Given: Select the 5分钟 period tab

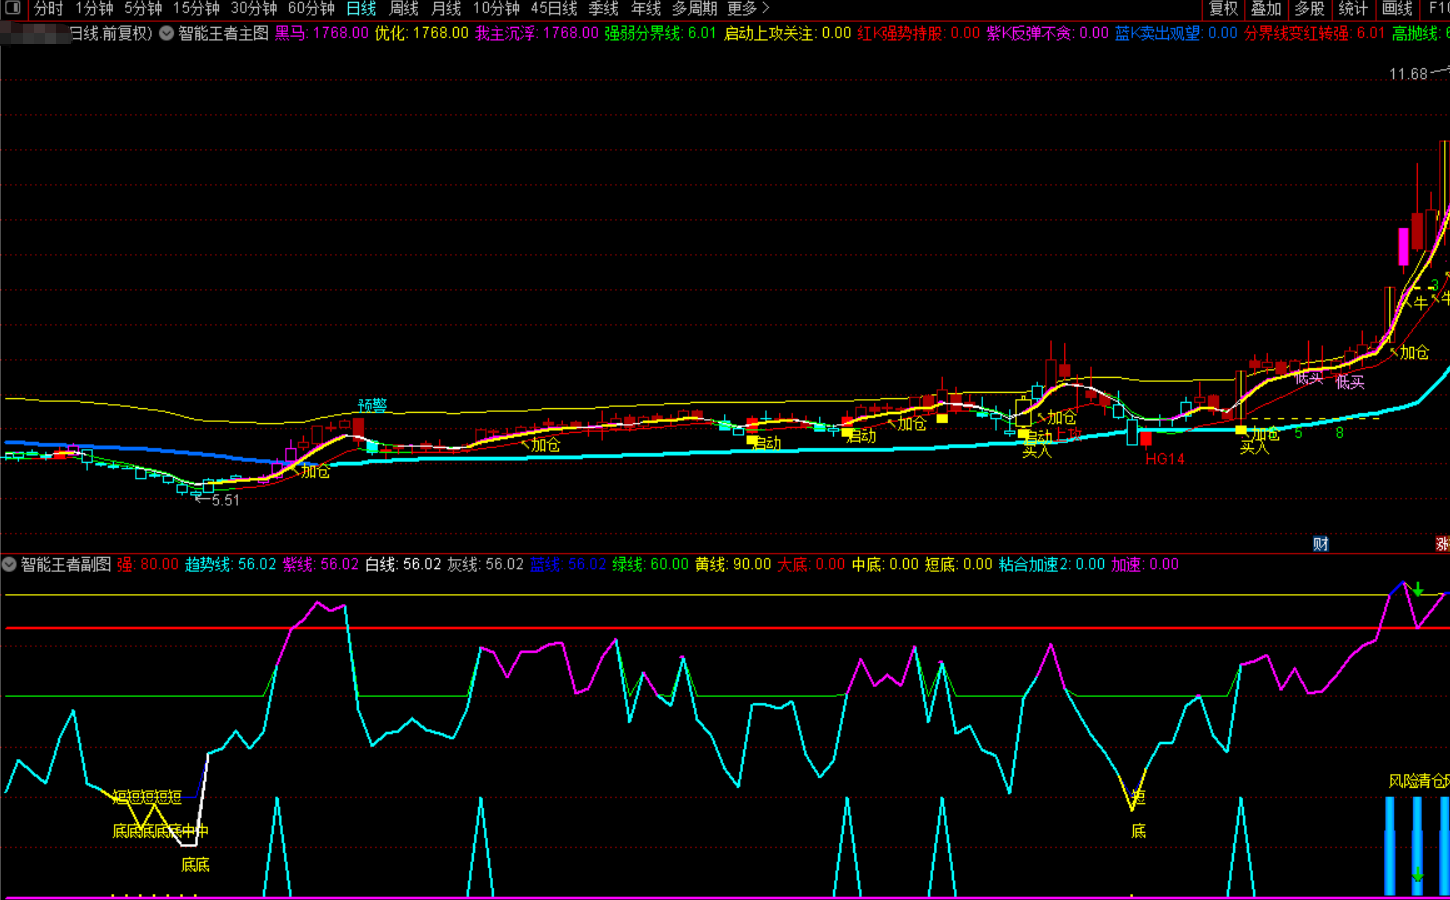Looking at the screenshot, I should [x=143, y=8].
